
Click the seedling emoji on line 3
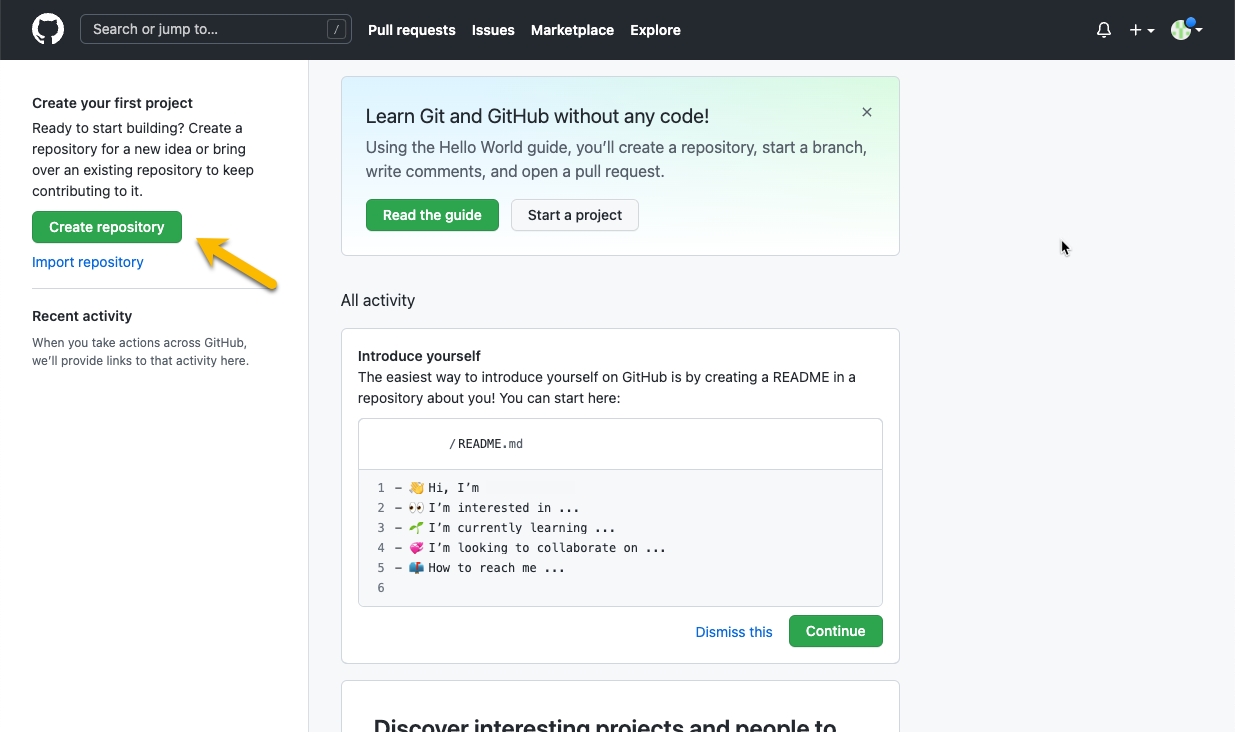(x=417, y=528)
